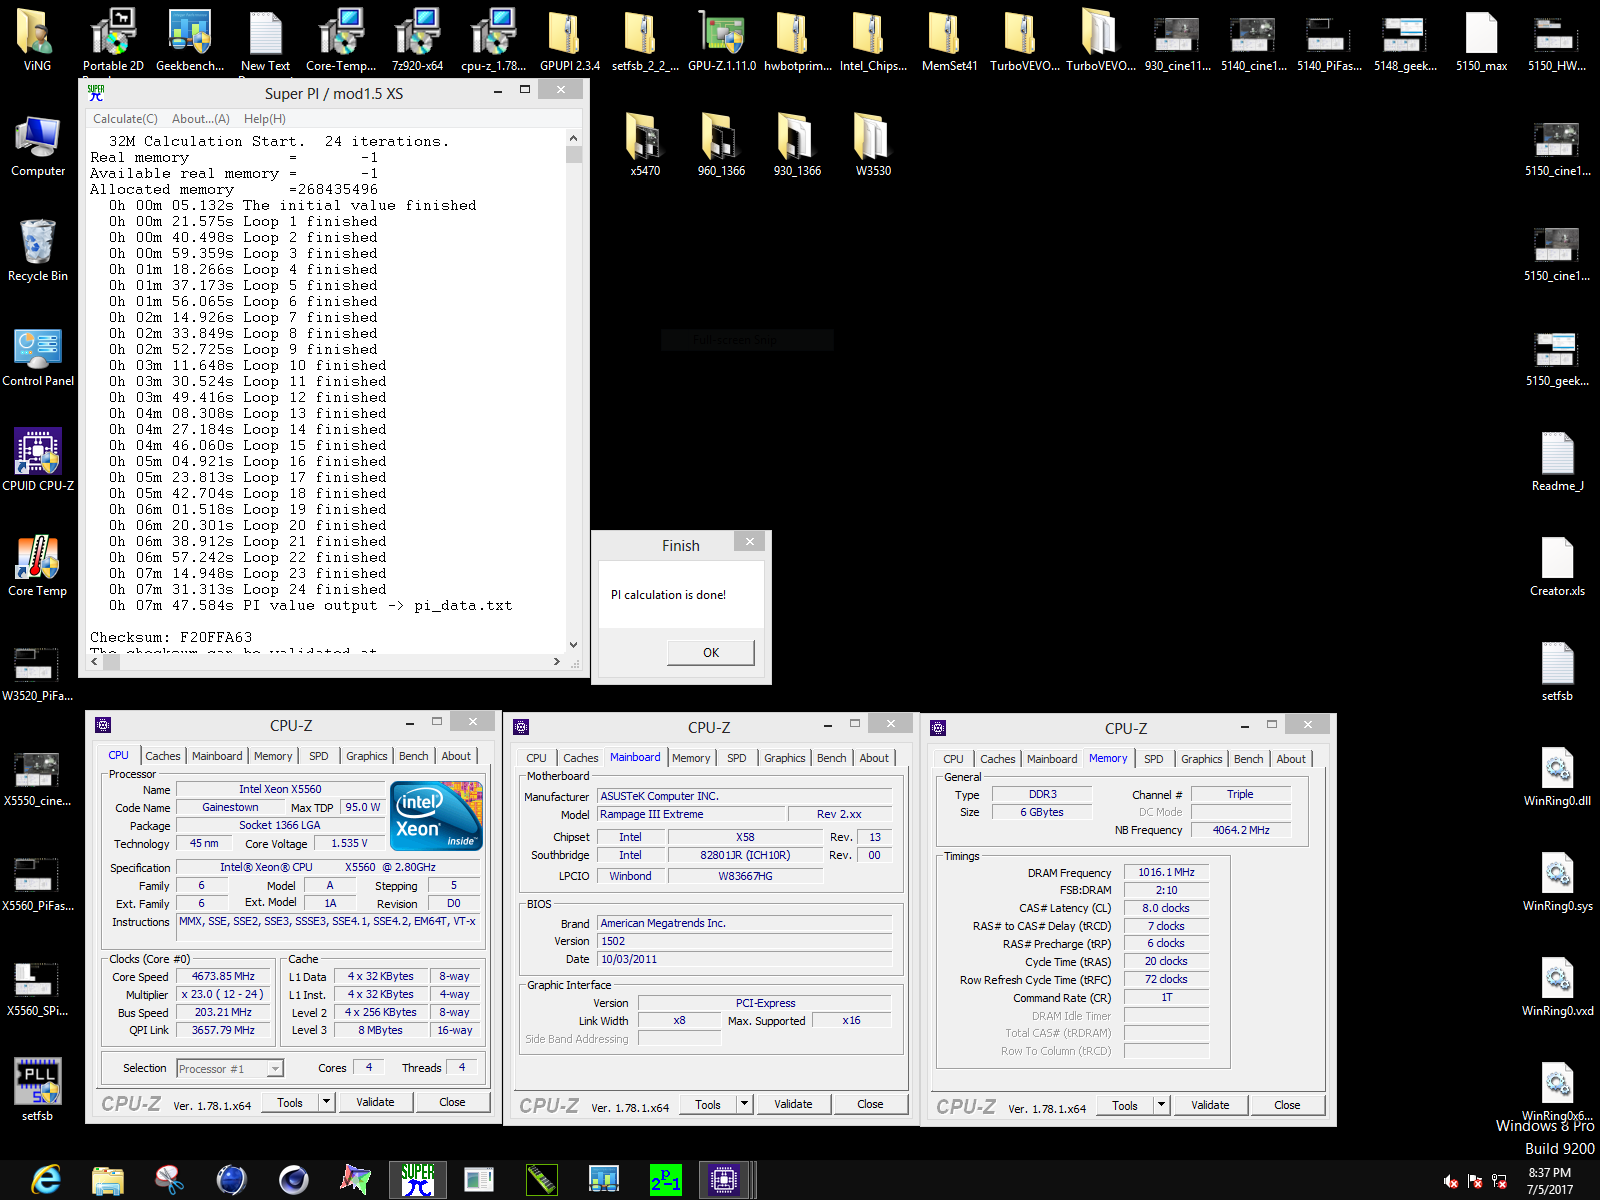Click Close in Mainboard CPU-Z window
1600x1200 pixels.
870,1104
